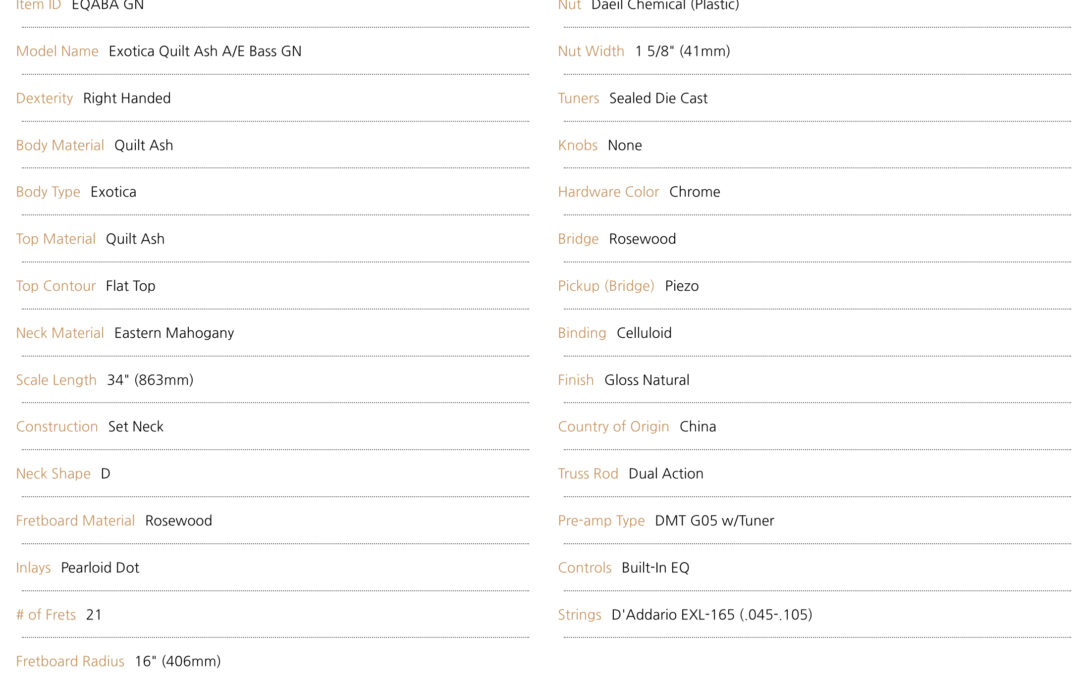Click the Exotica Quilt Ash A/E Bass GN text
1080x675 pixels.
click(205, 51)
